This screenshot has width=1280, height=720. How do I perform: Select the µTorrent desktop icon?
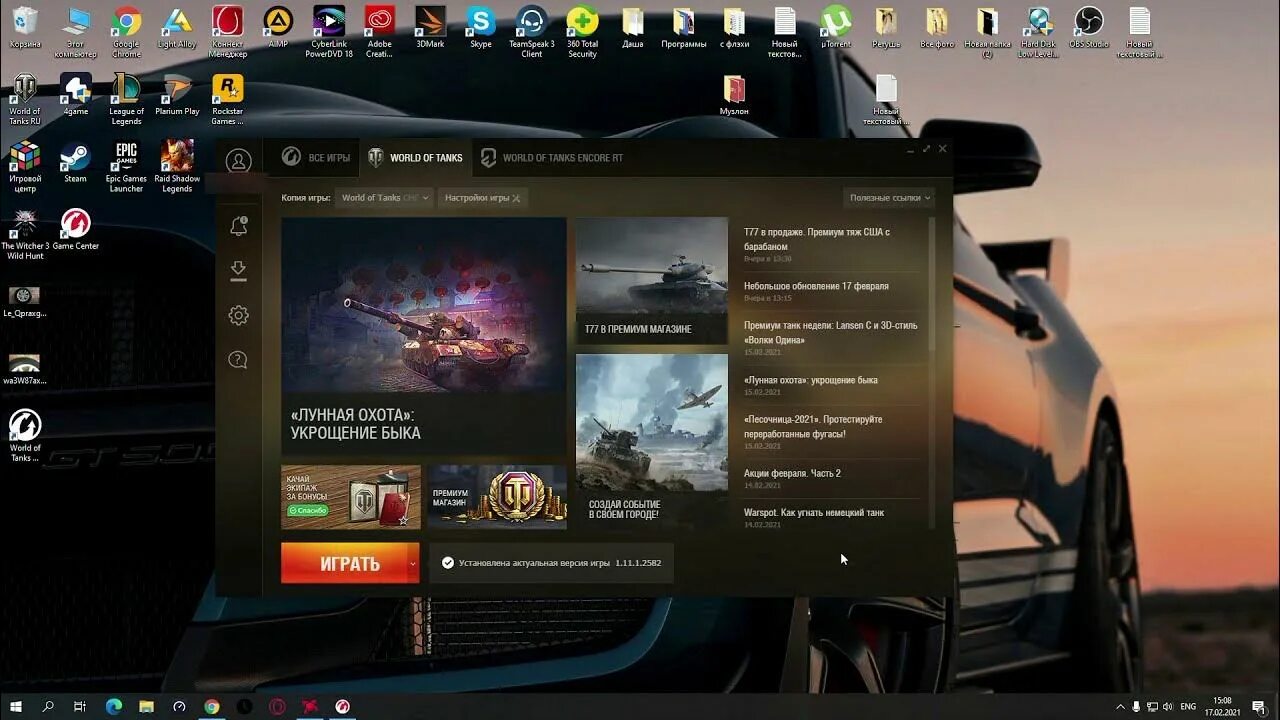(836, 27)
